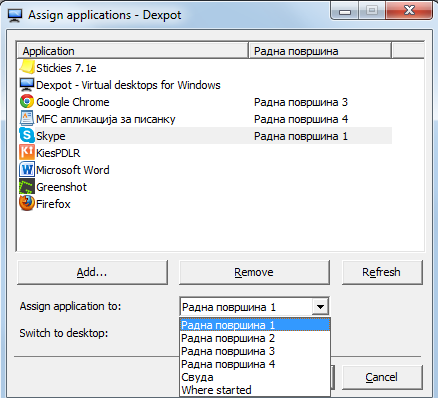Select the Where started option
This screenshot has height=398, width=438.
point(255,390)
